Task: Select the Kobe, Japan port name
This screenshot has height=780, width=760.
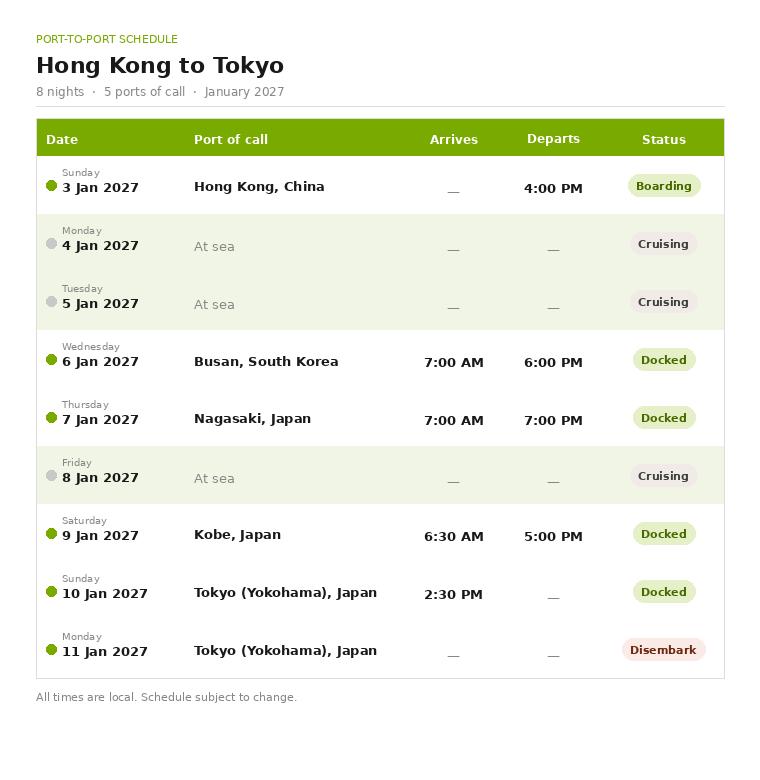Action: coord(237,535)
